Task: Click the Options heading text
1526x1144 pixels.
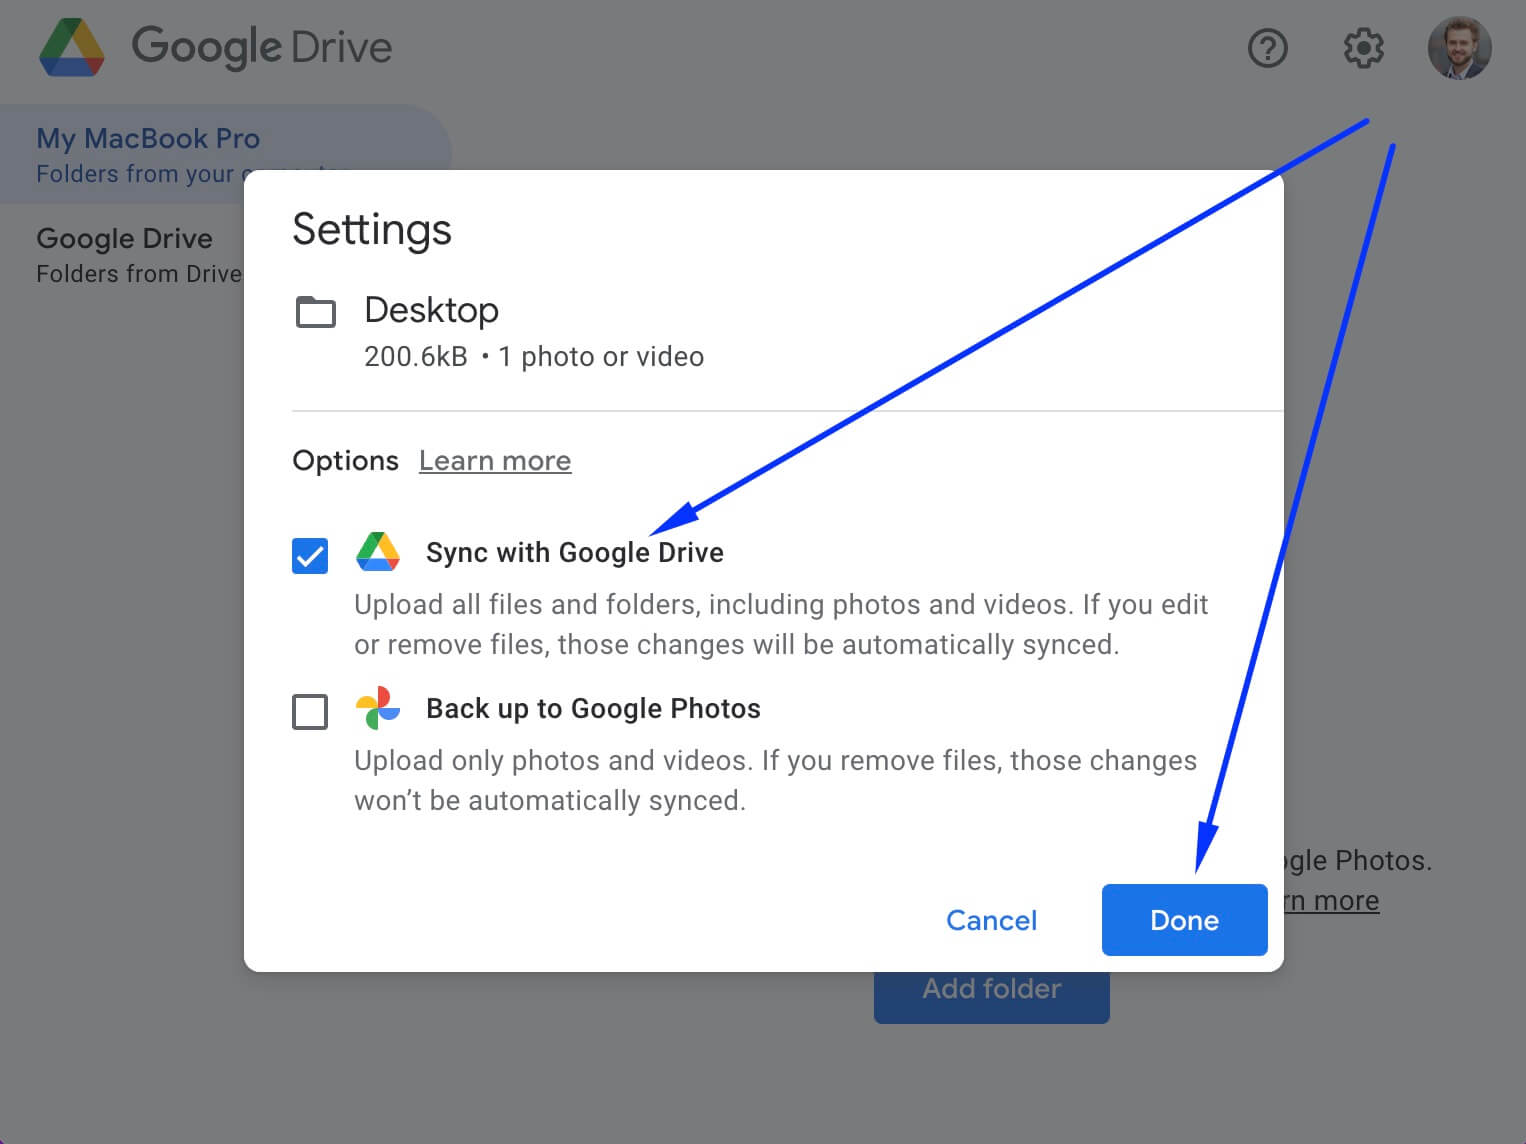Action: click(x=345, y=460)
